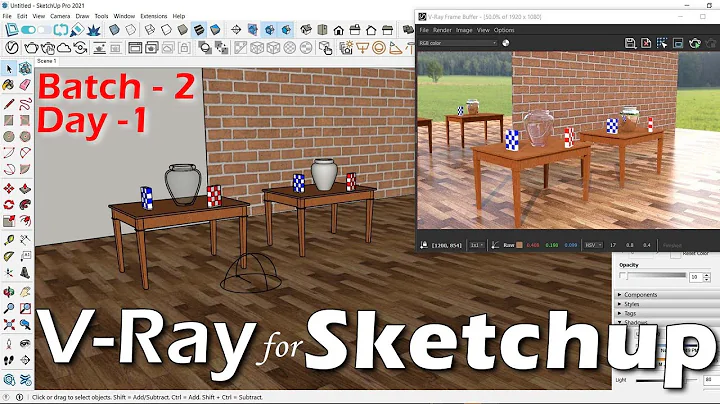Choose the Axes tool
This screenshot has width=720, height=404.
9,273
